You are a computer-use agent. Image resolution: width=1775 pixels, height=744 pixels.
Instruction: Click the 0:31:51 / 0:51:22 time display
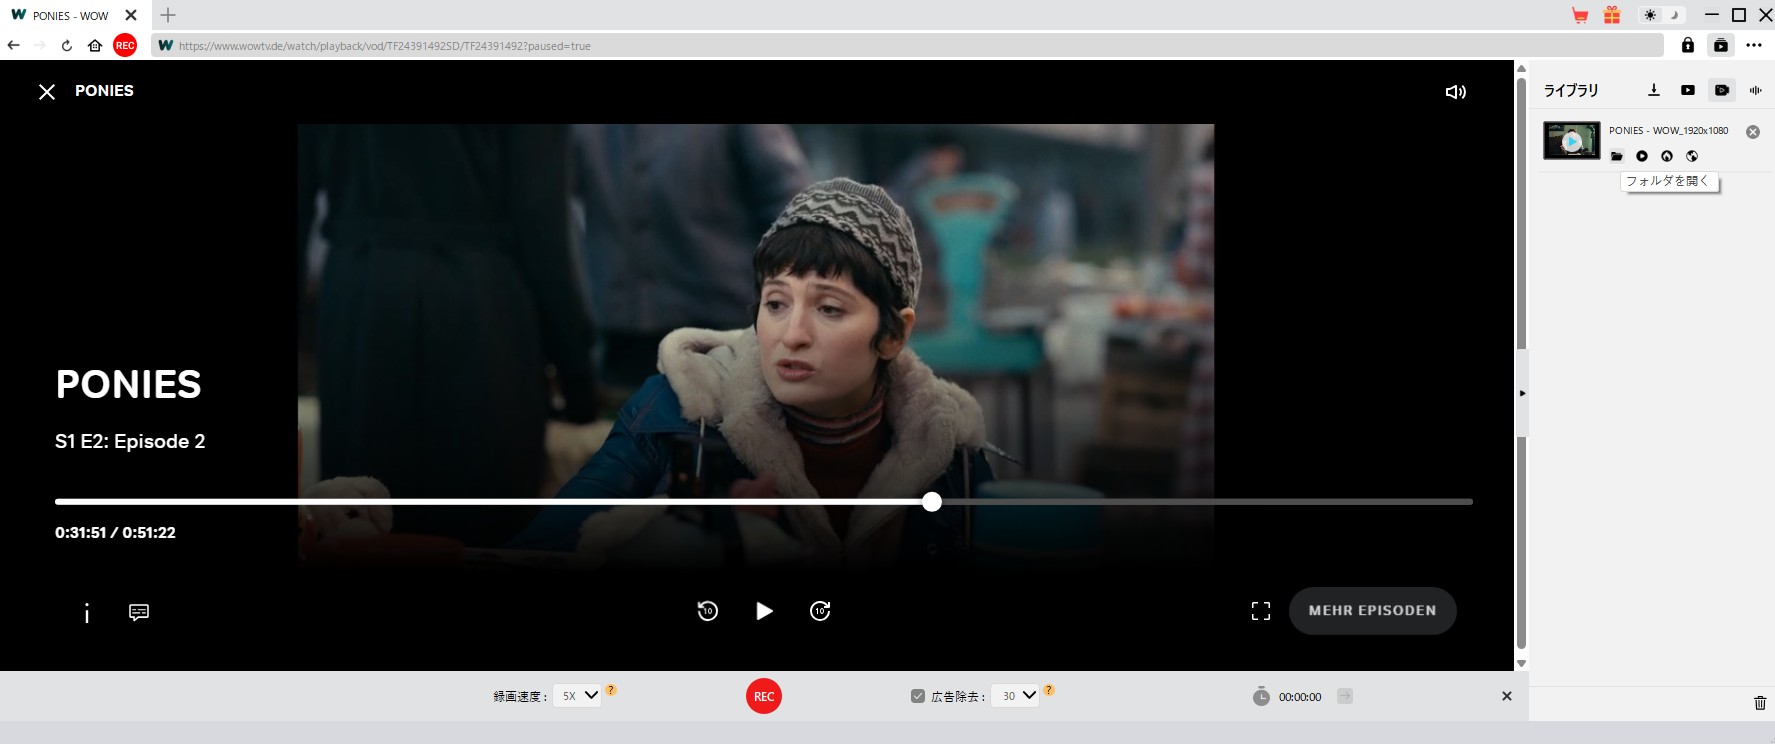pyautogui.click(x=115, y=533)
